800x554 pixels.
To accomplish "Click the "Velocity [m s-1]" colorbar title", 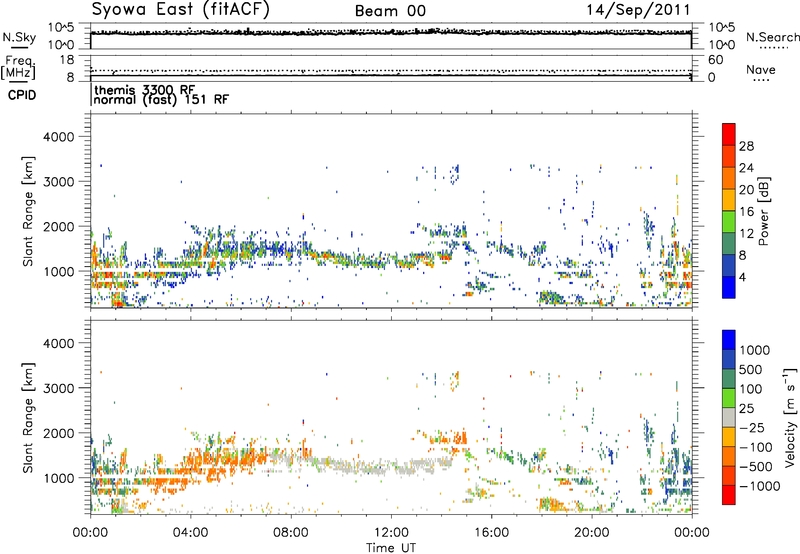I will coord(790,417).
